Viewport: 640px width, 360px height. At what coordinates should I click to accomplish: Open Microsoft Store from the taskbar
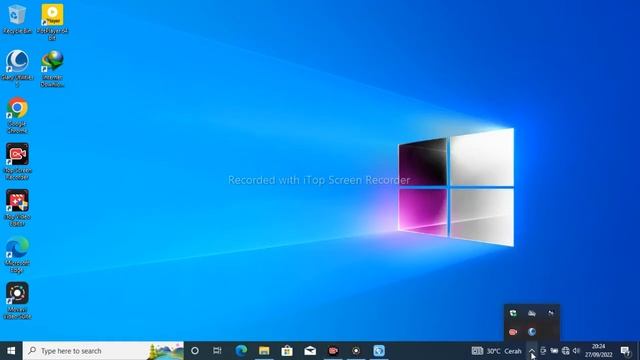coord(287,351)
